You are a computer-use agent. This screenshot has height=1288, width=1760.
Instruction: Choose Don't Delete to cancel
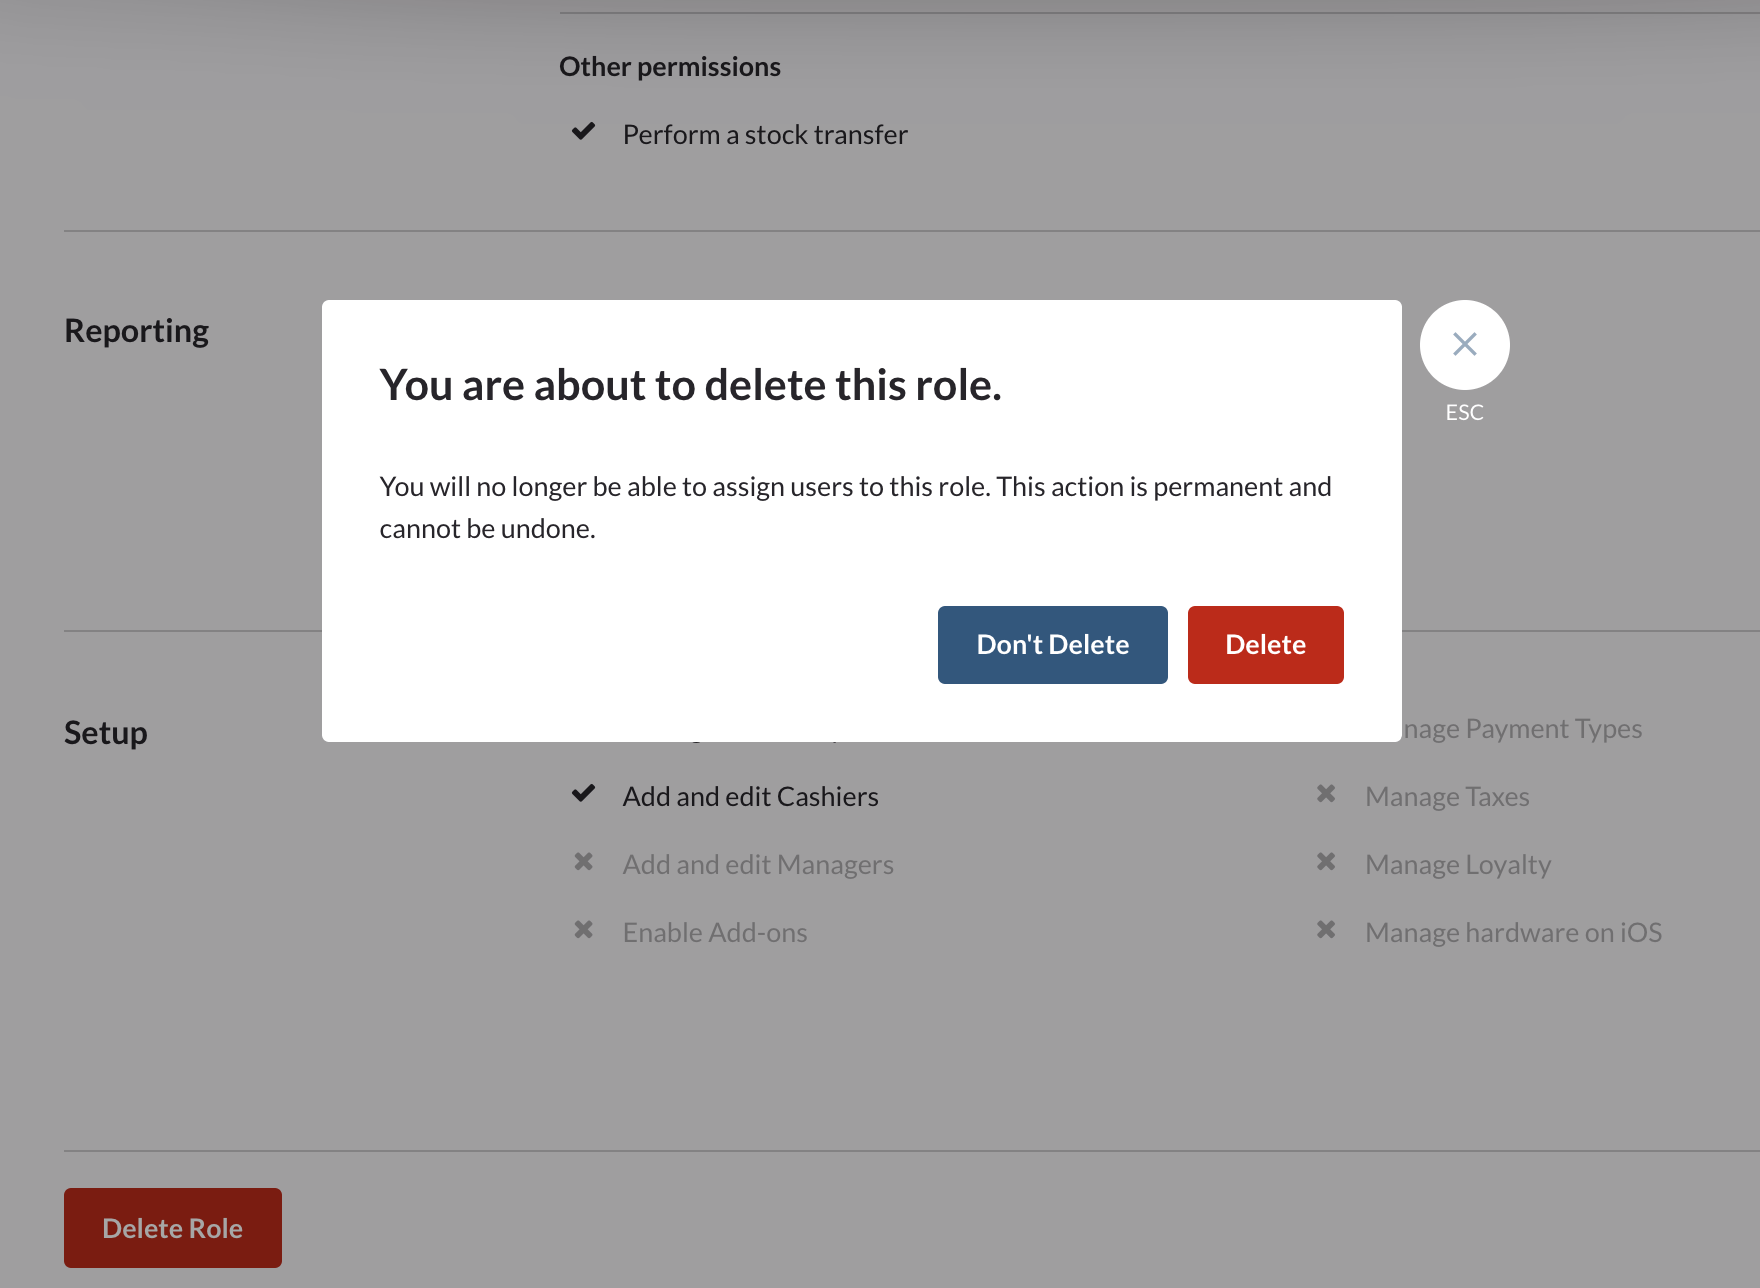point(1052,645)
